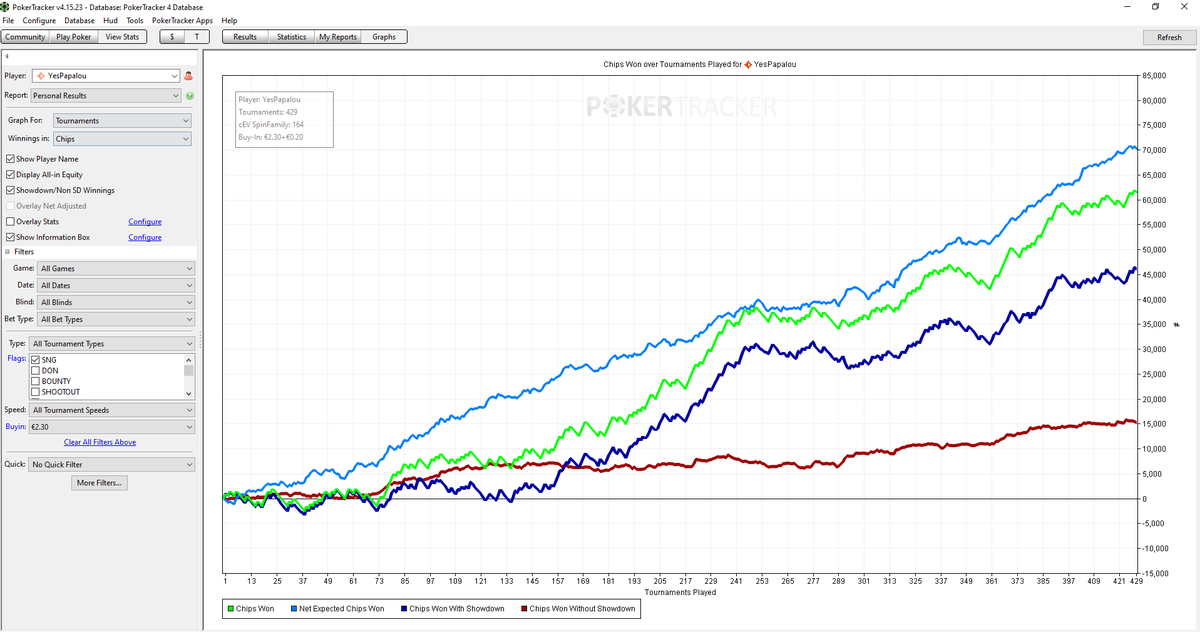Click the Flags list scrollbar up arrow
This screenshot has width=1200, height=632.
(189, 359)
